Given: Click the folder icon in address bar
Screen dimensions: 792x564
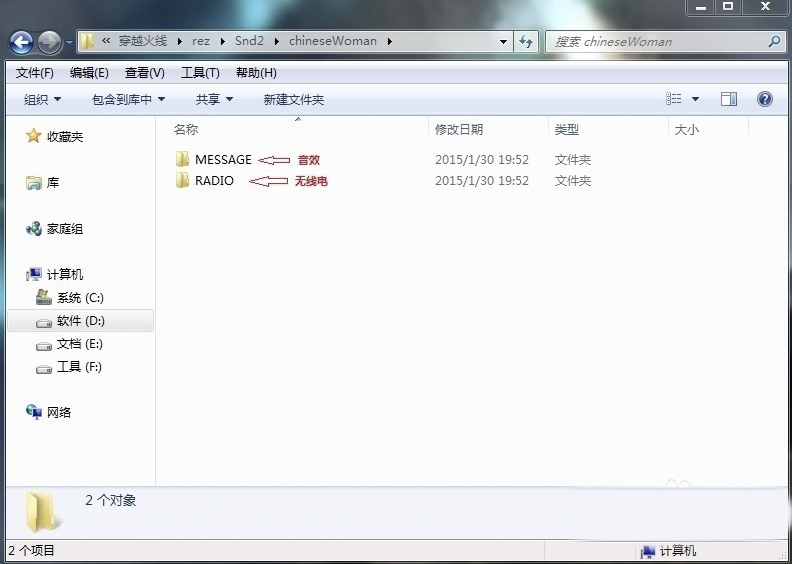Looking at the screenshot, I should [x=87, y=41].
